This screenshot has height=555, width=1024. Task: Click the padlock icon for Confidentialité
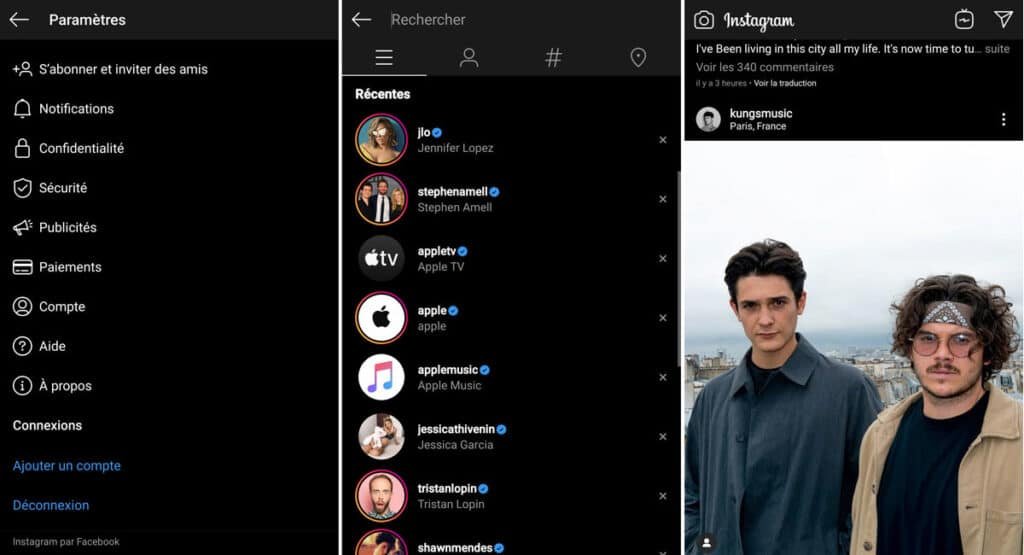[x=22, y=148]
